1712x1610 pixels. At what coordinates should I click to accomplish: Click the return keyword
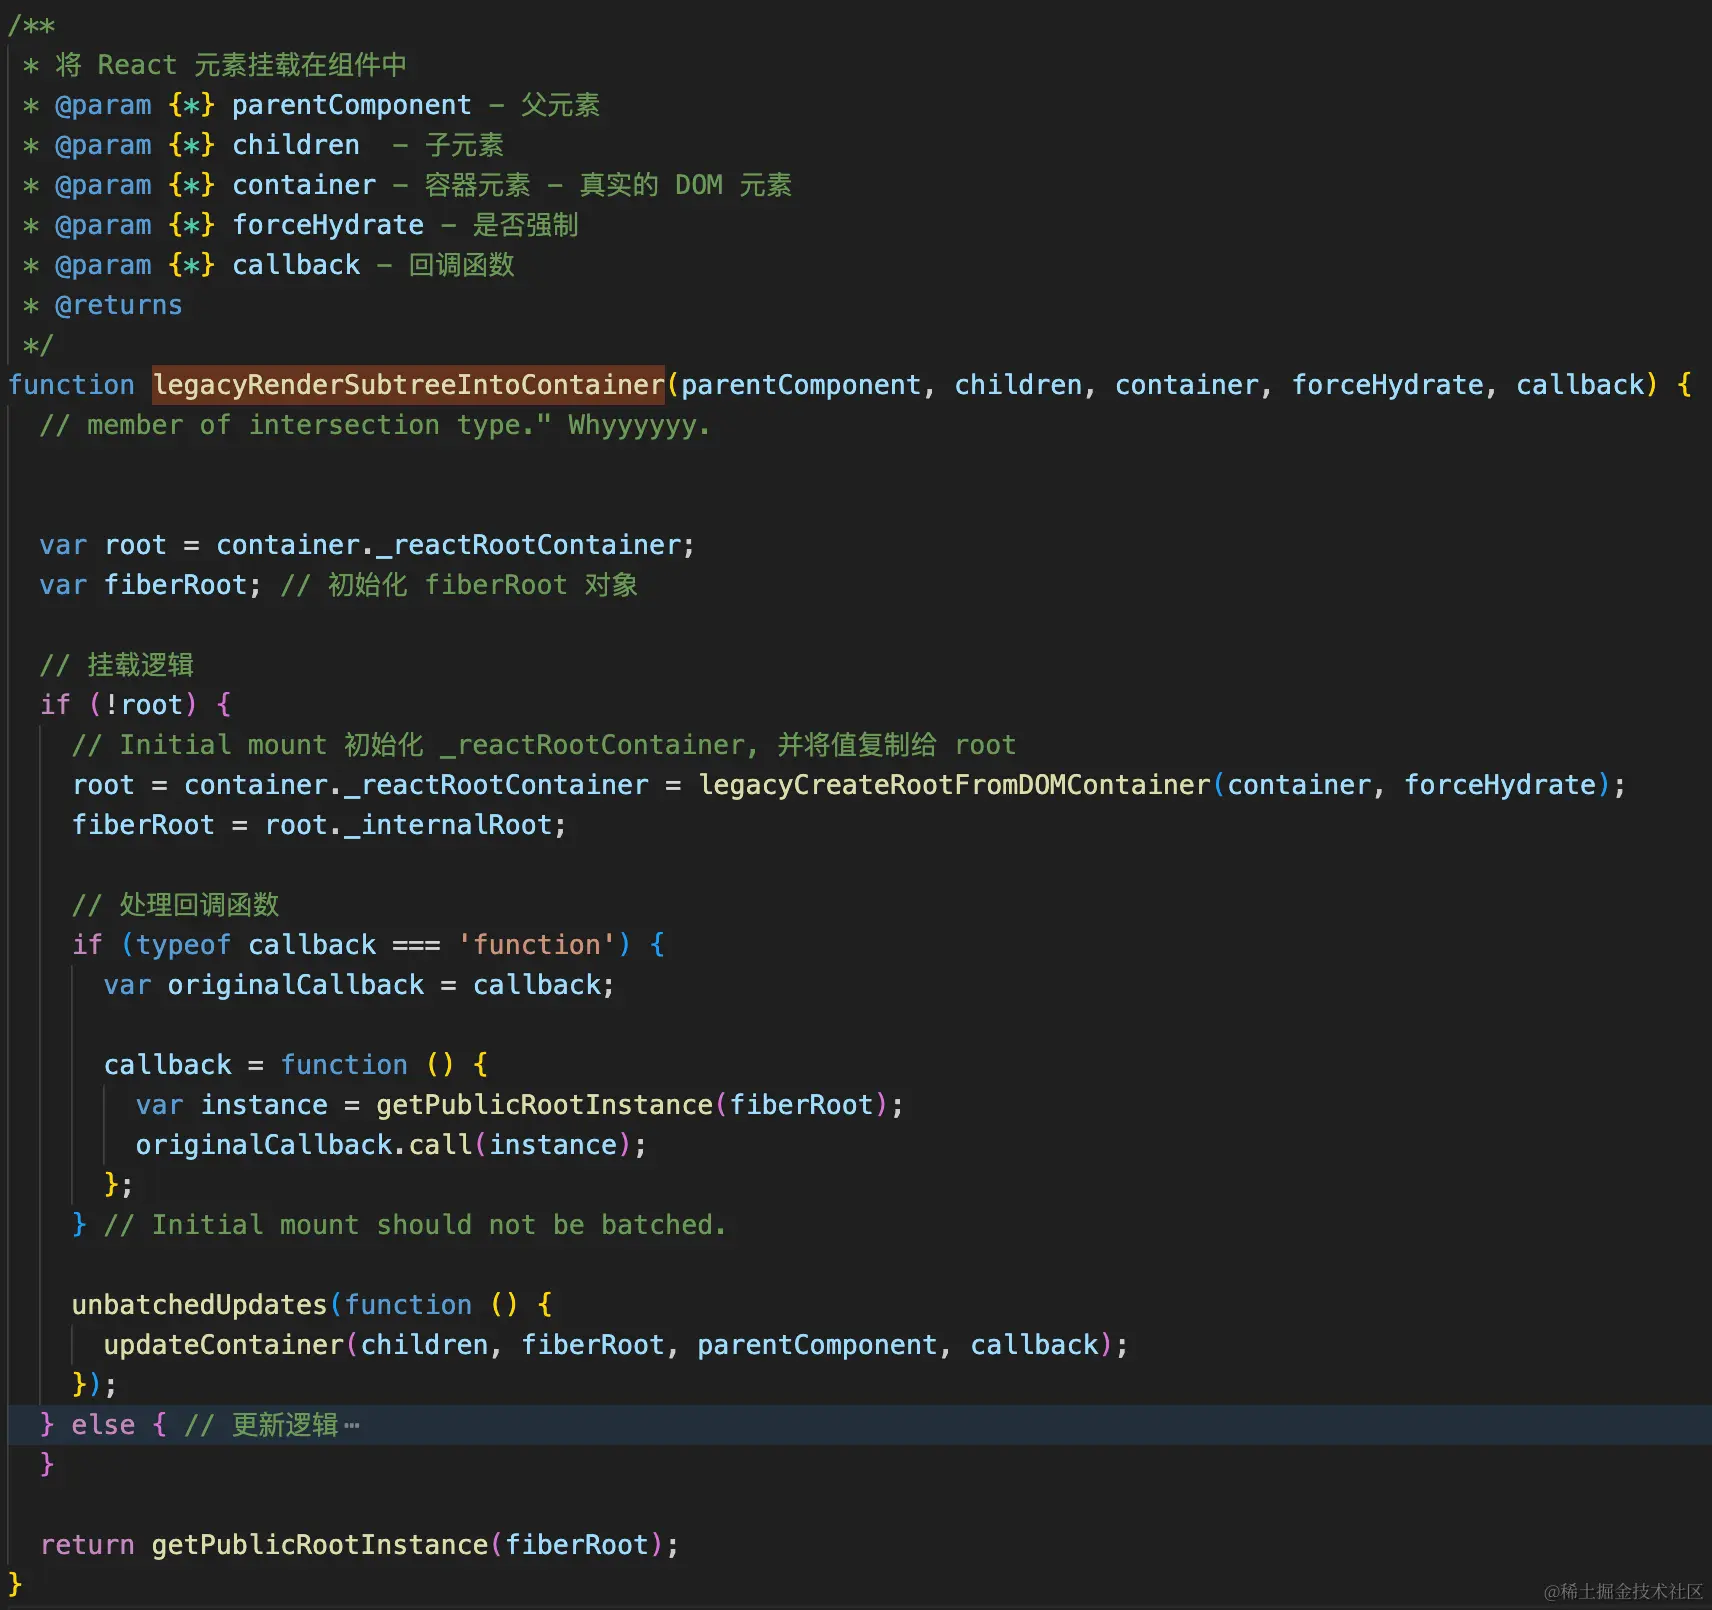point(87,1545)
